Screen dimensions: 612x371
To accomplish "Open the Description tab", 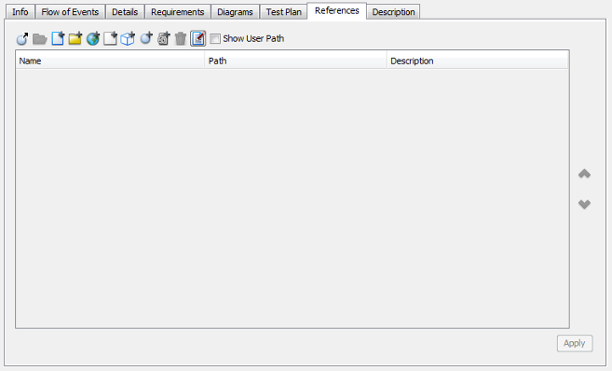I will pyautogui.click(x=393, y=12).
